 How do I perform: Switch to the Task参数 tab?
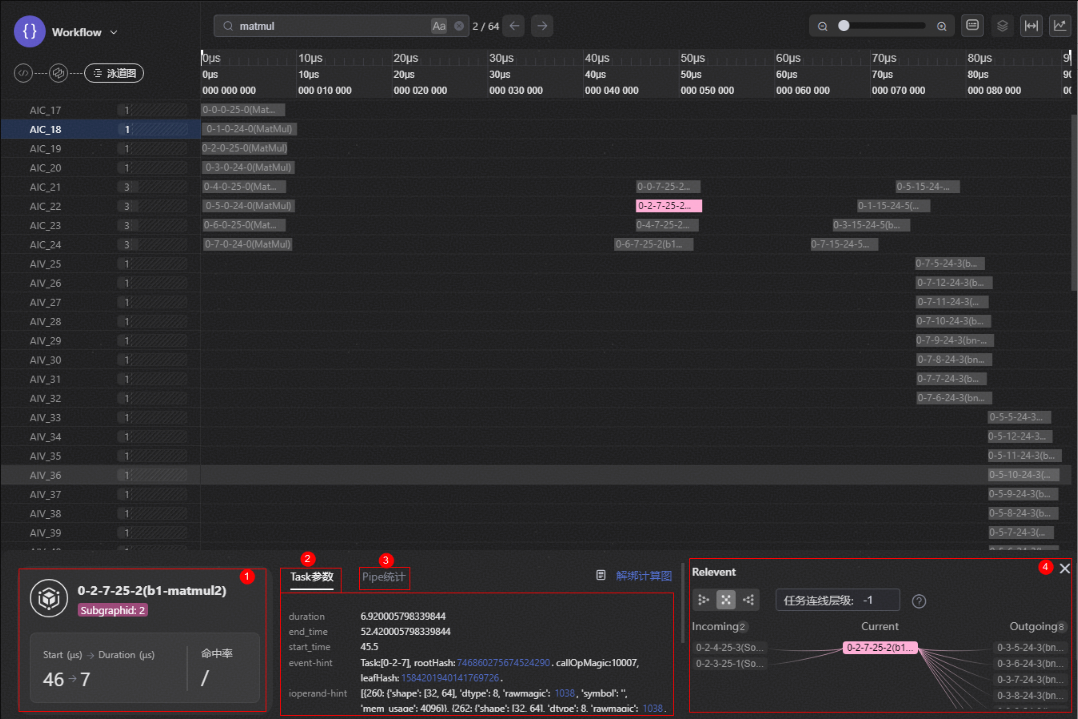coord(311,577)
